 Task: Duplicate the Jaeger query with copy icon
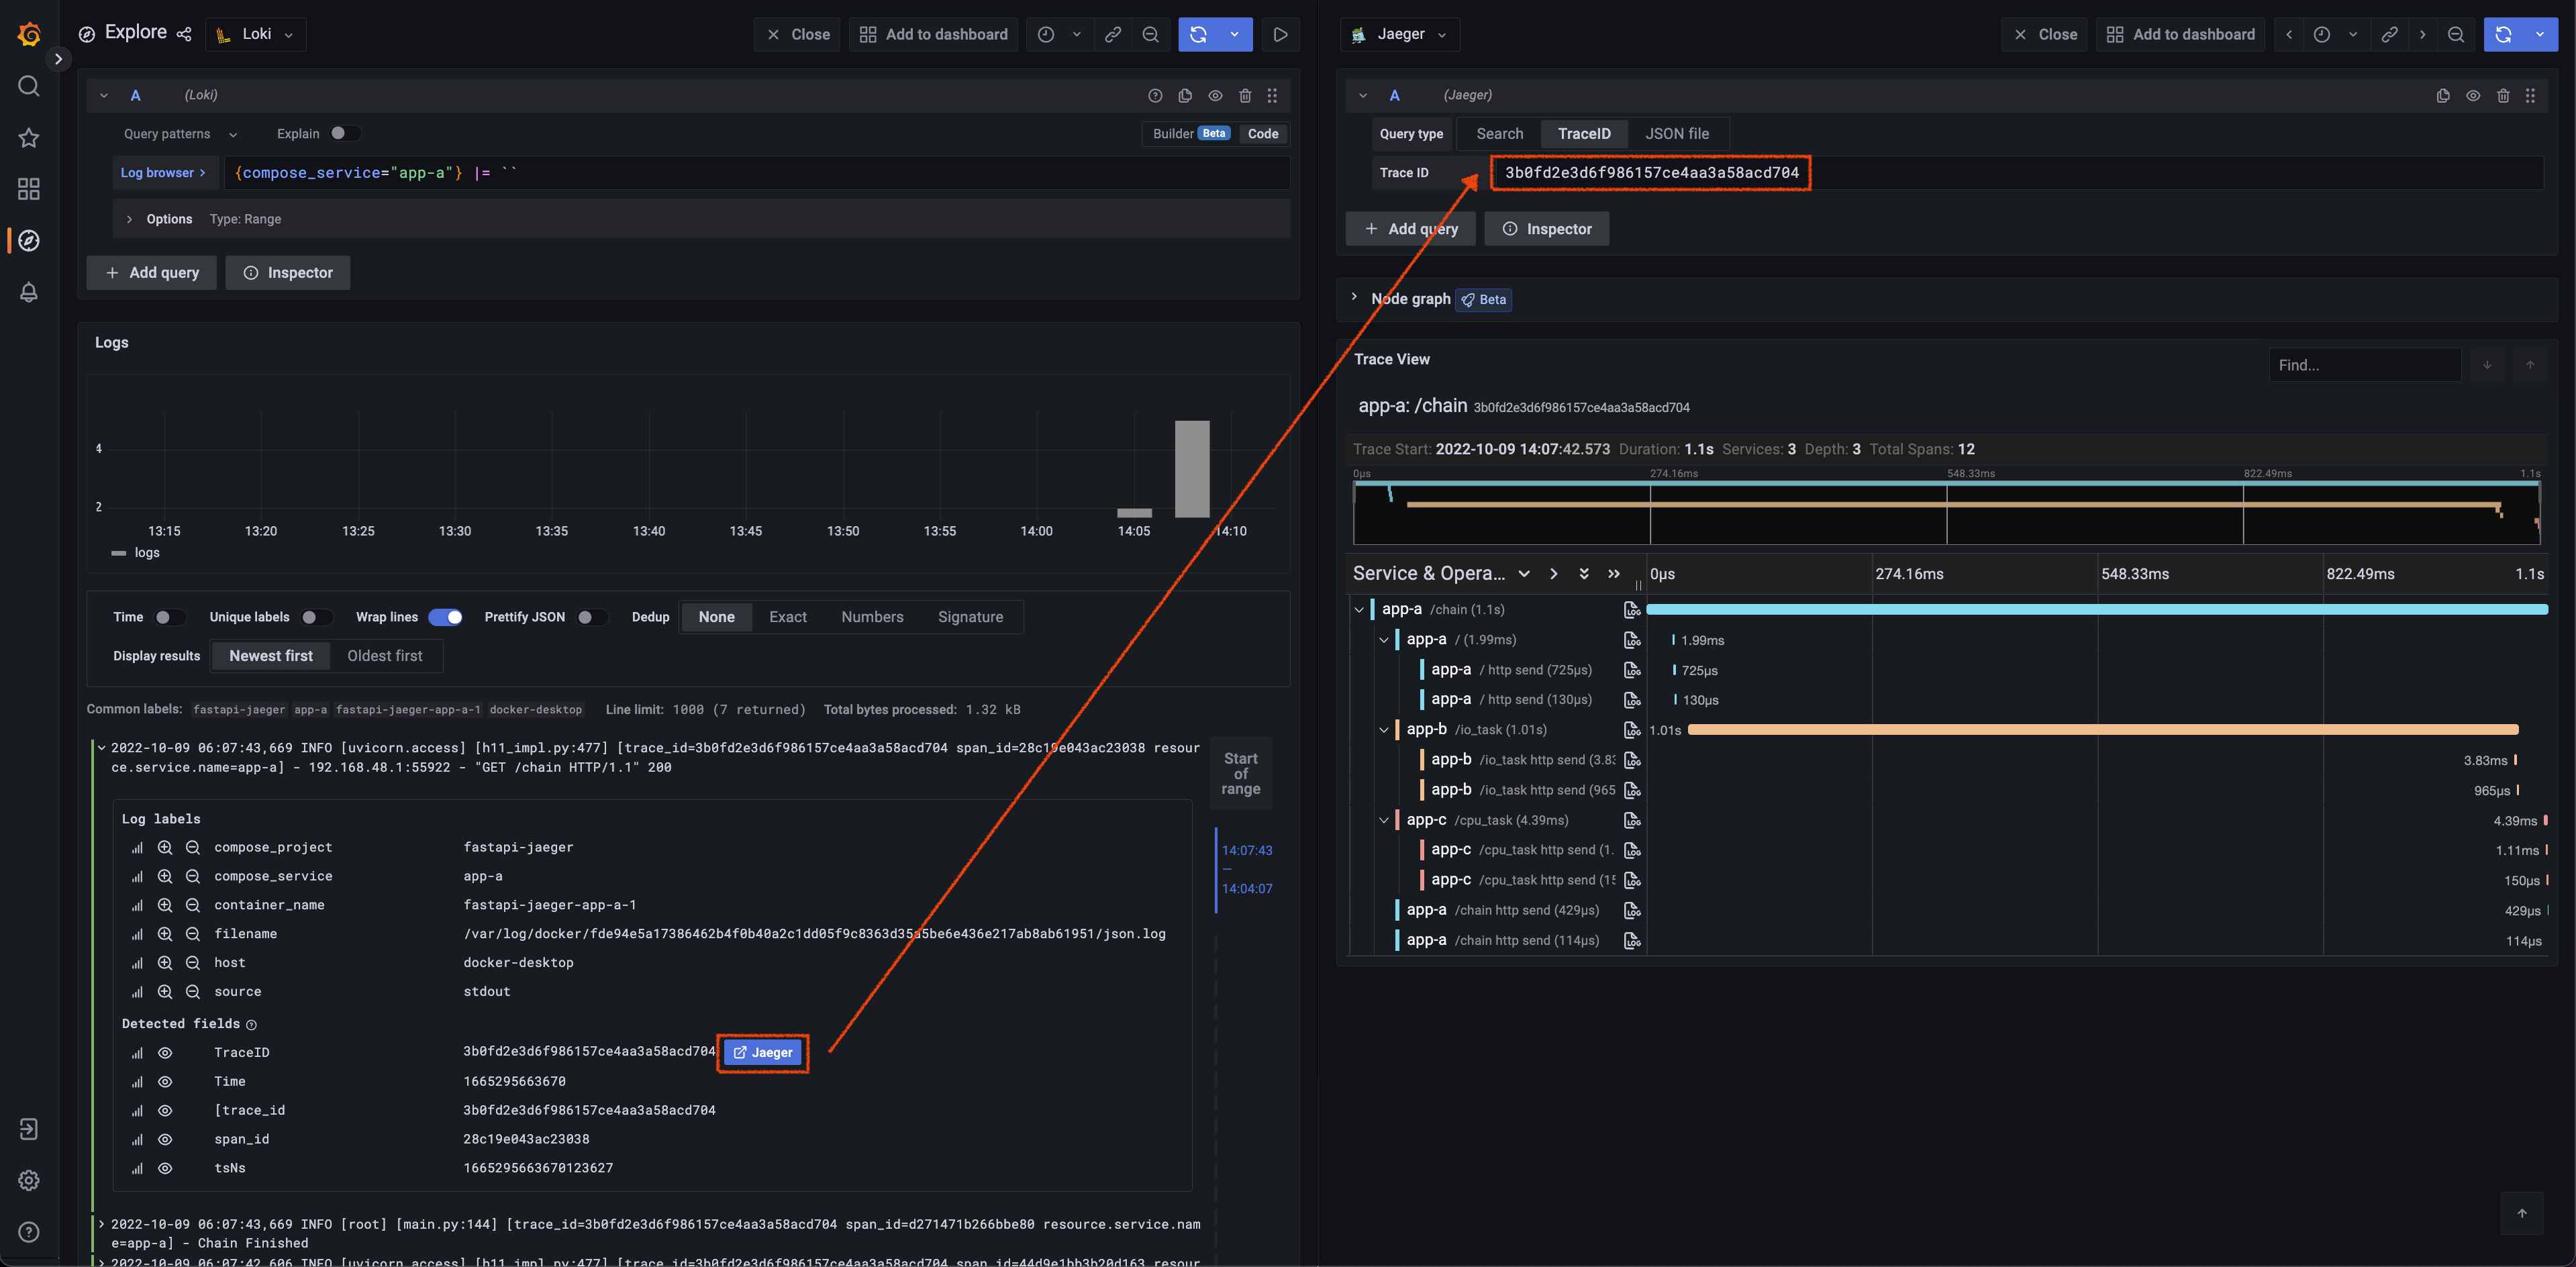2443,96
